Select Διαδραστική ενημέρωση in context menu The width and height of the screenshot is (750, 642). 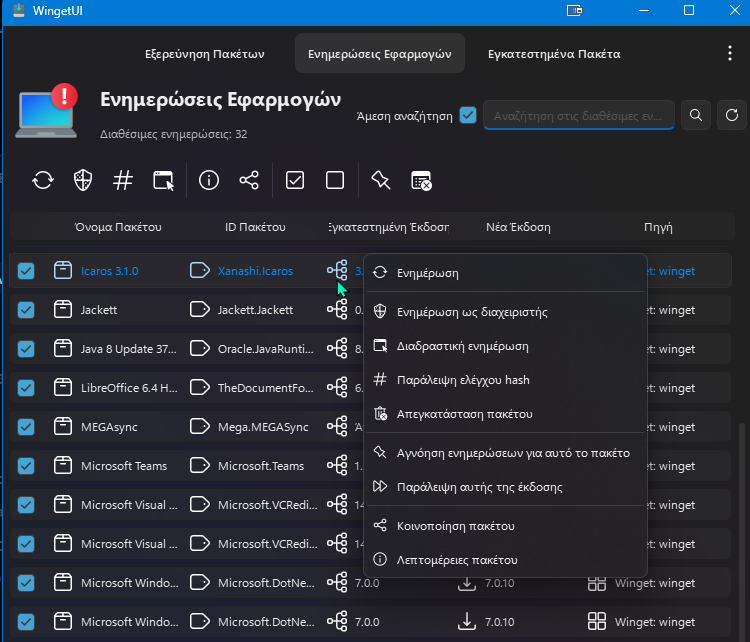click(x=505, y=346)
